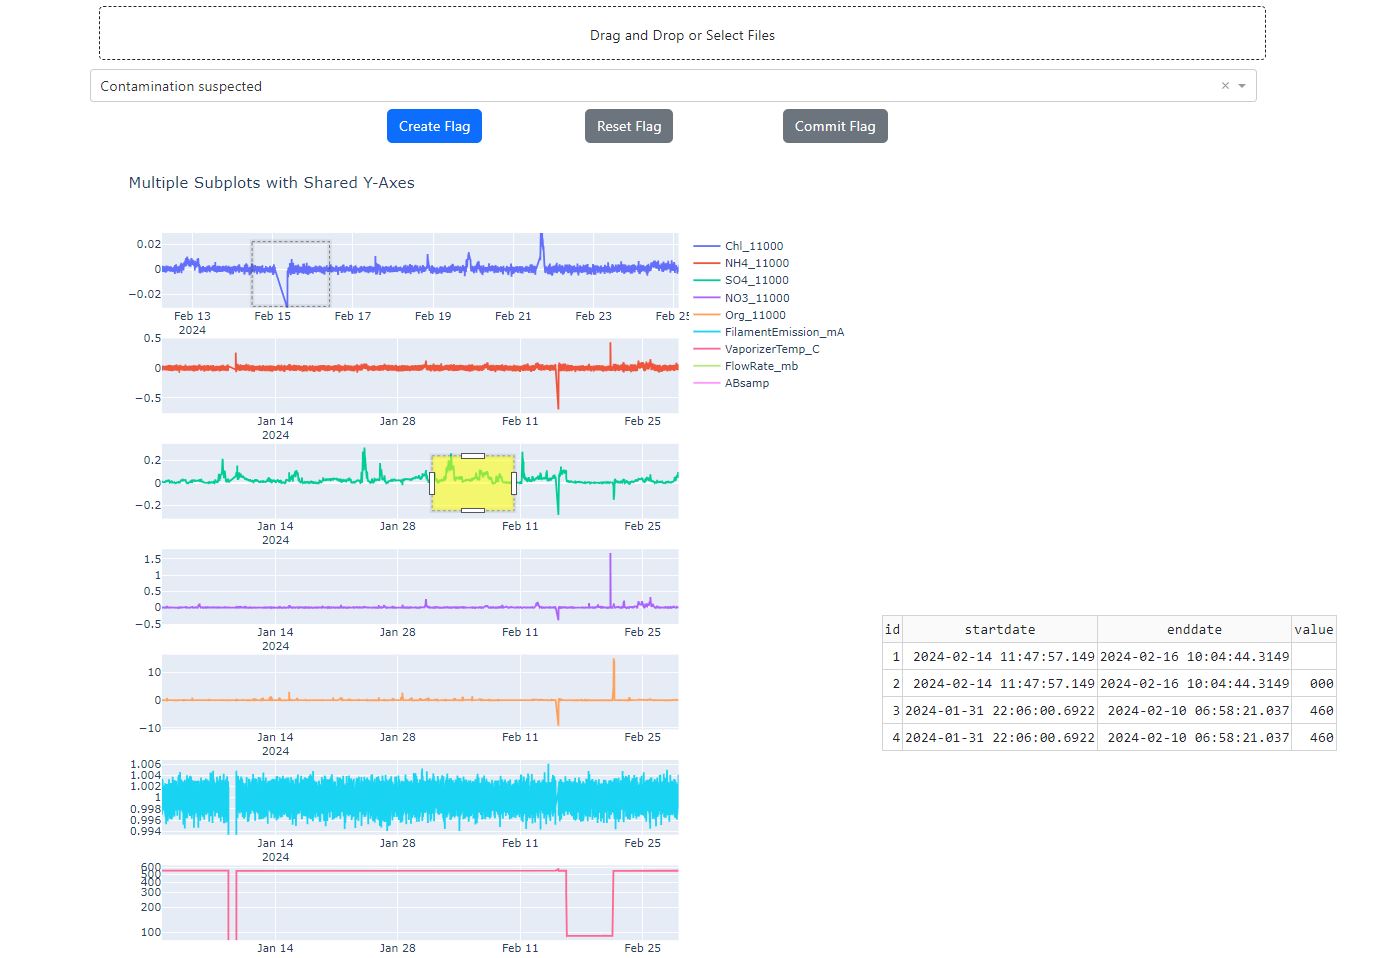Screen dimensions: 1380x958
Task: Click the dashed selection box on the Chl_11000 plot
Action: 290,272
